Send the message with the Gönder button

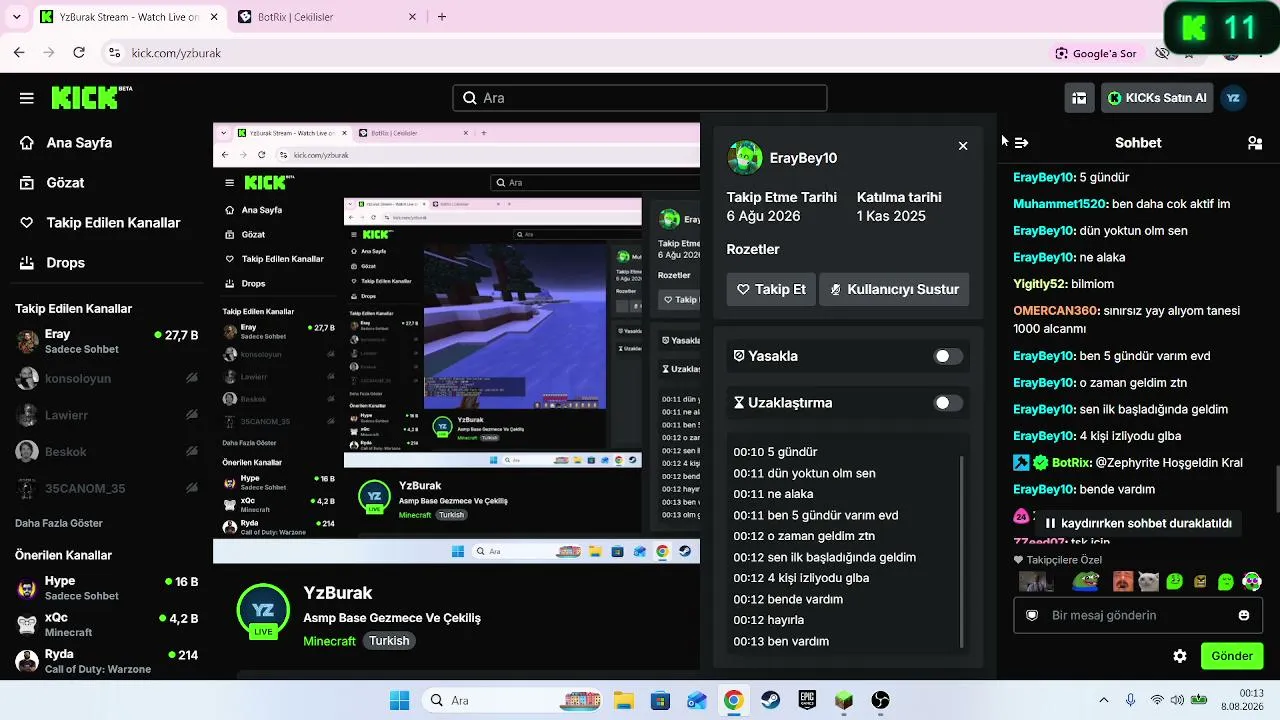tap(1232, 656)
